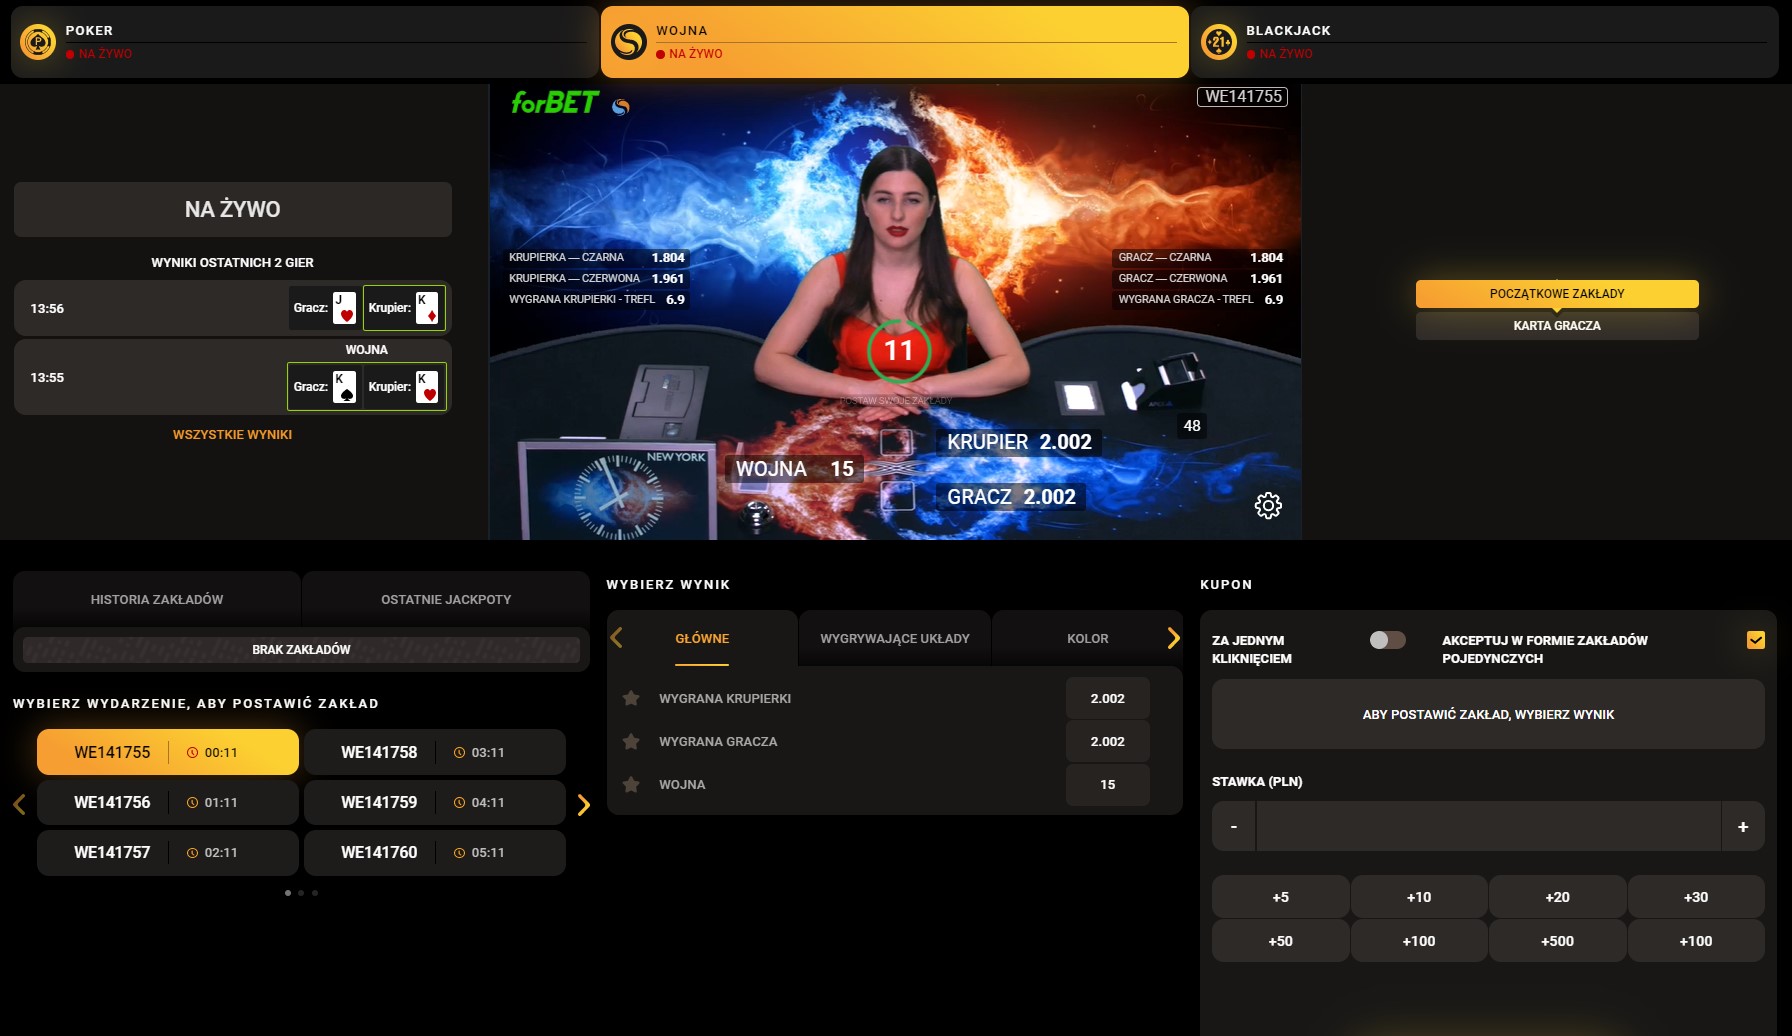Select event WE141758
The height and width of the screenshot is (1036, 1792).
[x=435, y=752]
